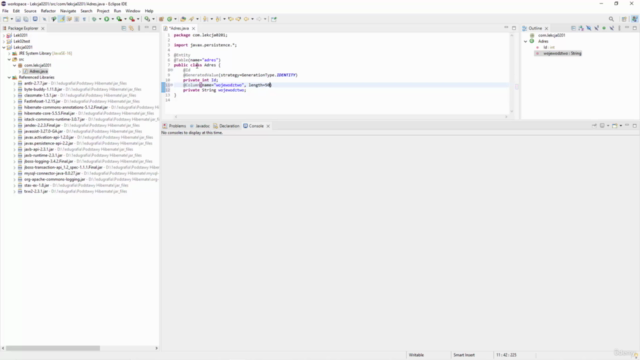Expand JRE System Library node

click(x=9, y=53)
